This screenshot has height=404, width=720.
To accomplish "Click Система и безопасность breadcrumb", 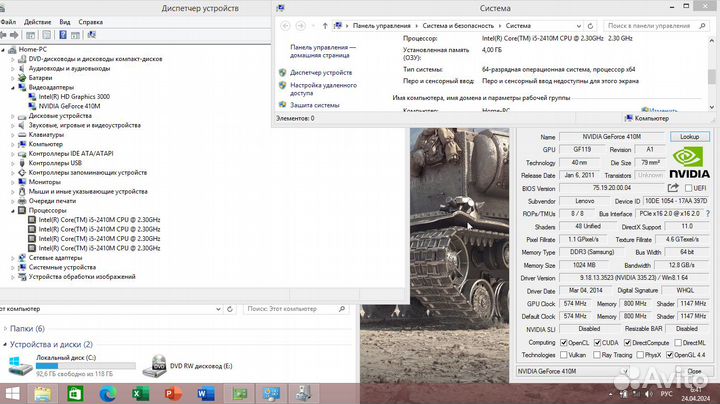I will point(458,26).
